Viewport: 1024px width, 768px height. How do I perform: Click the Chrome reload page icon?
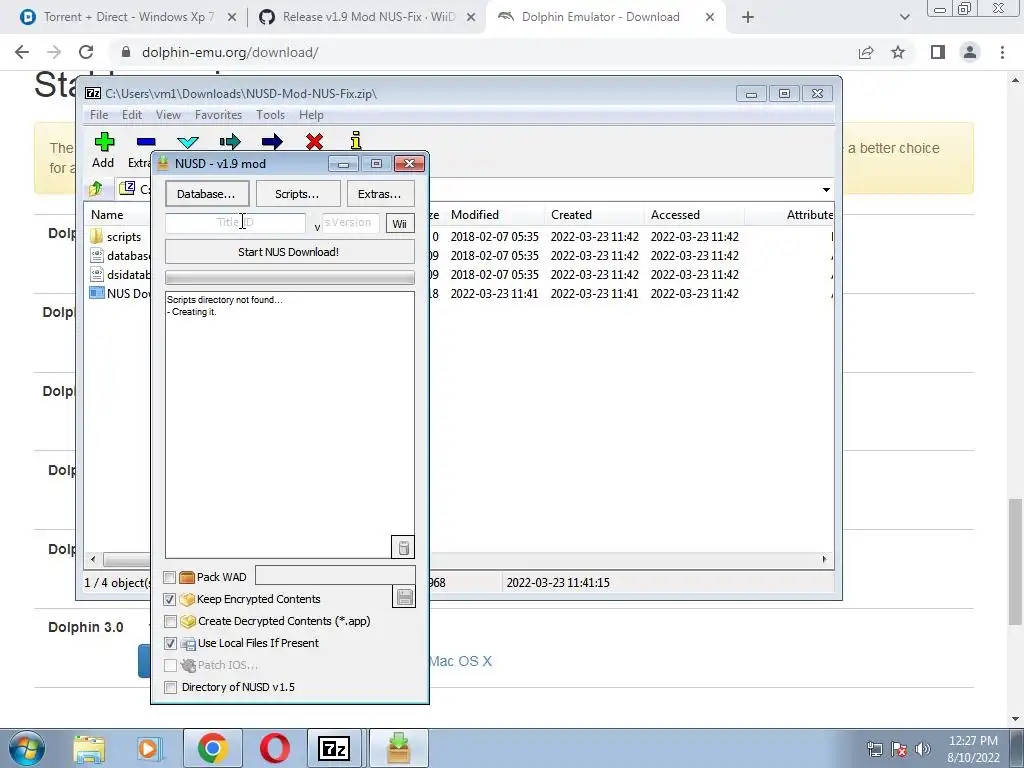pyautogui.click(x=86, y=52)
